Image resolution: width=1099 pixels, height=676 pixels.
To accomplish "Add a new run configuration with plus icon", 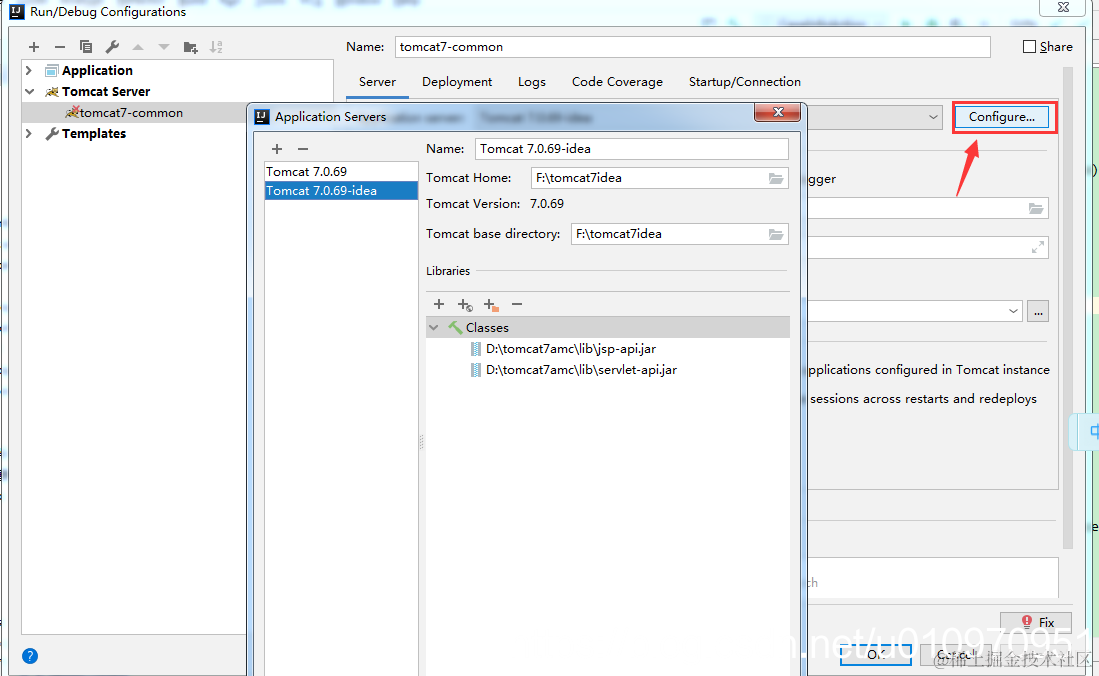I will (x=34, y=47).
